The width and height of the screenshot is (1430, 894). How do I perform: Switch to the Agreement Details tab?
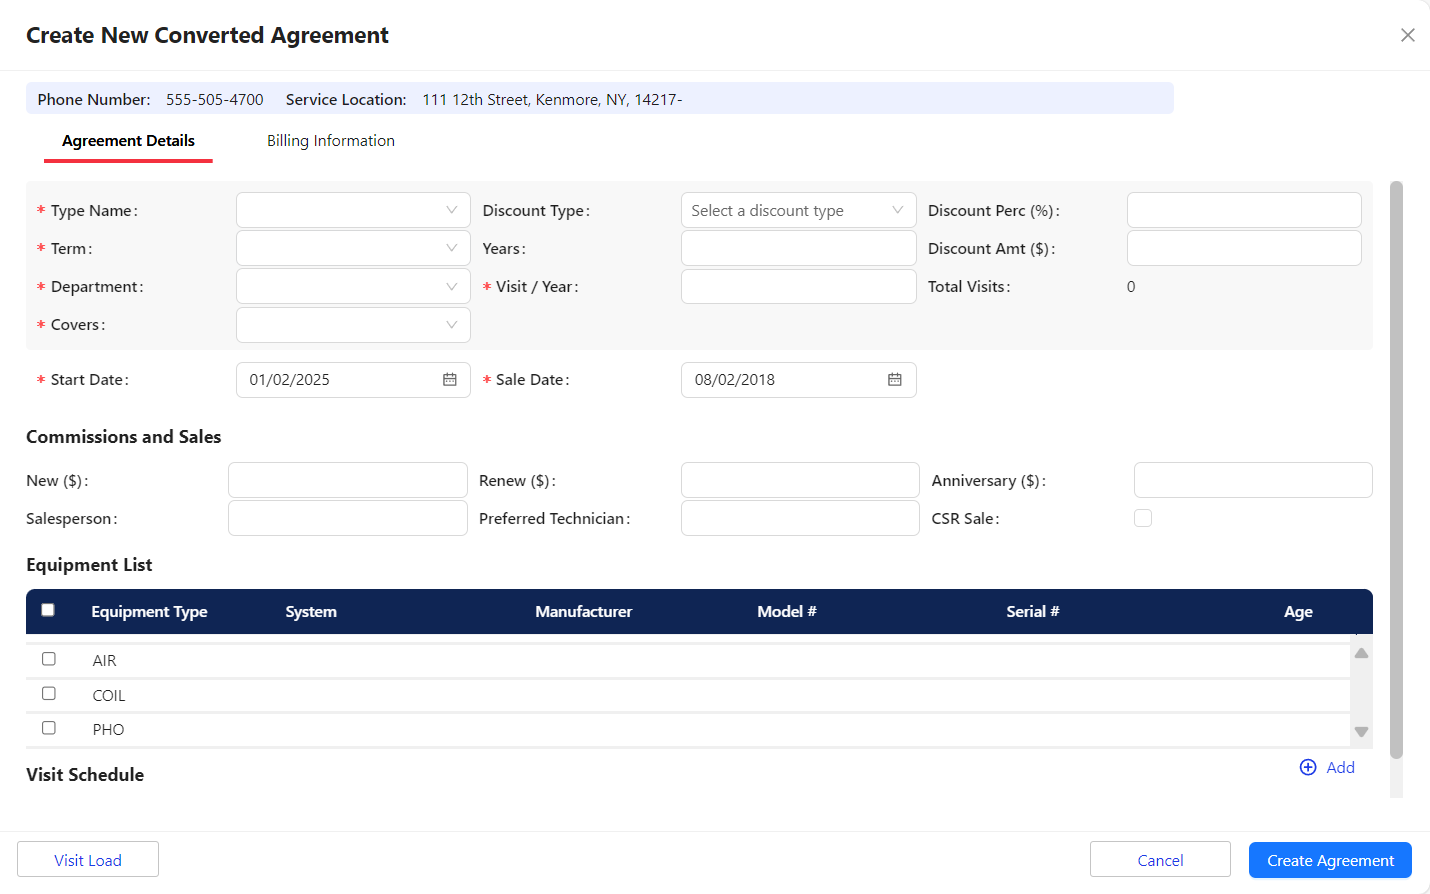point(128,141)
